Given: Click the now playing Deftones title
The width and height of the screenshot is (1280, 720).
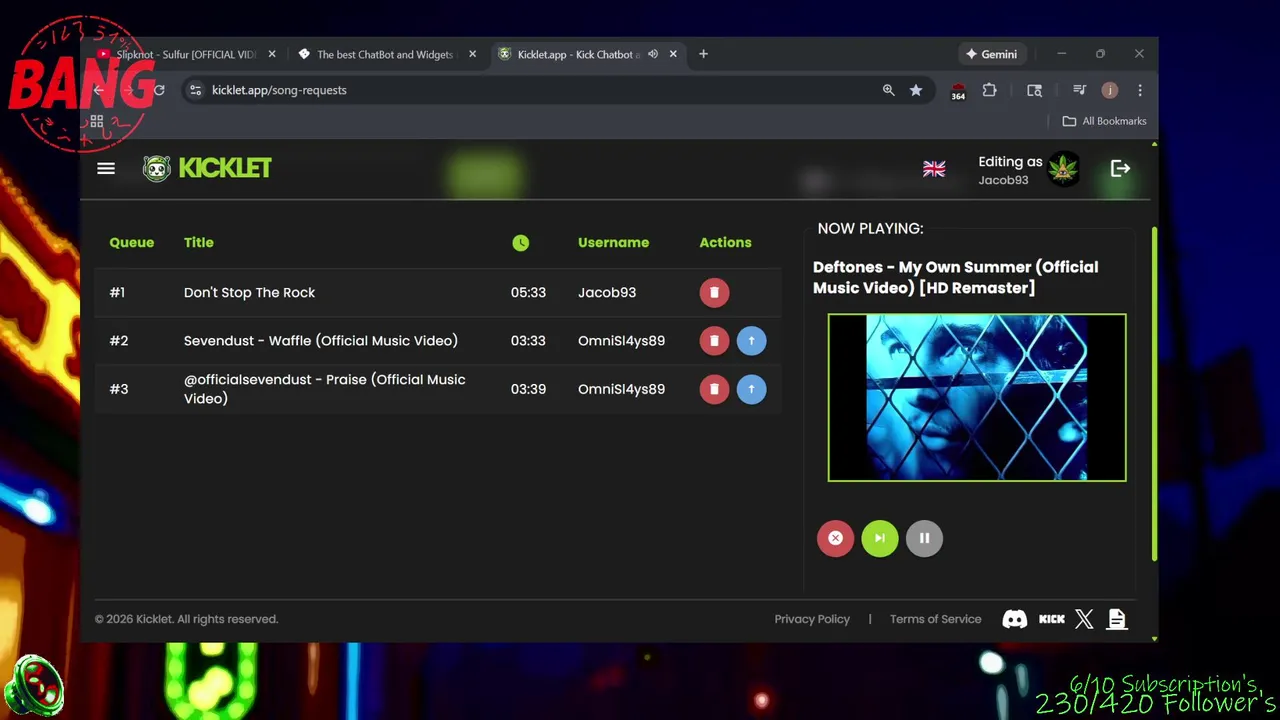Looking at the screenshot, I should click(x=956, y=278).
